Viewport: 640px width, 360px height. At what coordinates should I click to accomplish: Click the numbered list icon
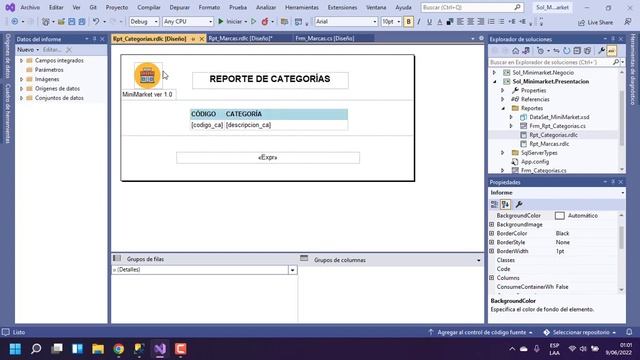click(491, 22)
